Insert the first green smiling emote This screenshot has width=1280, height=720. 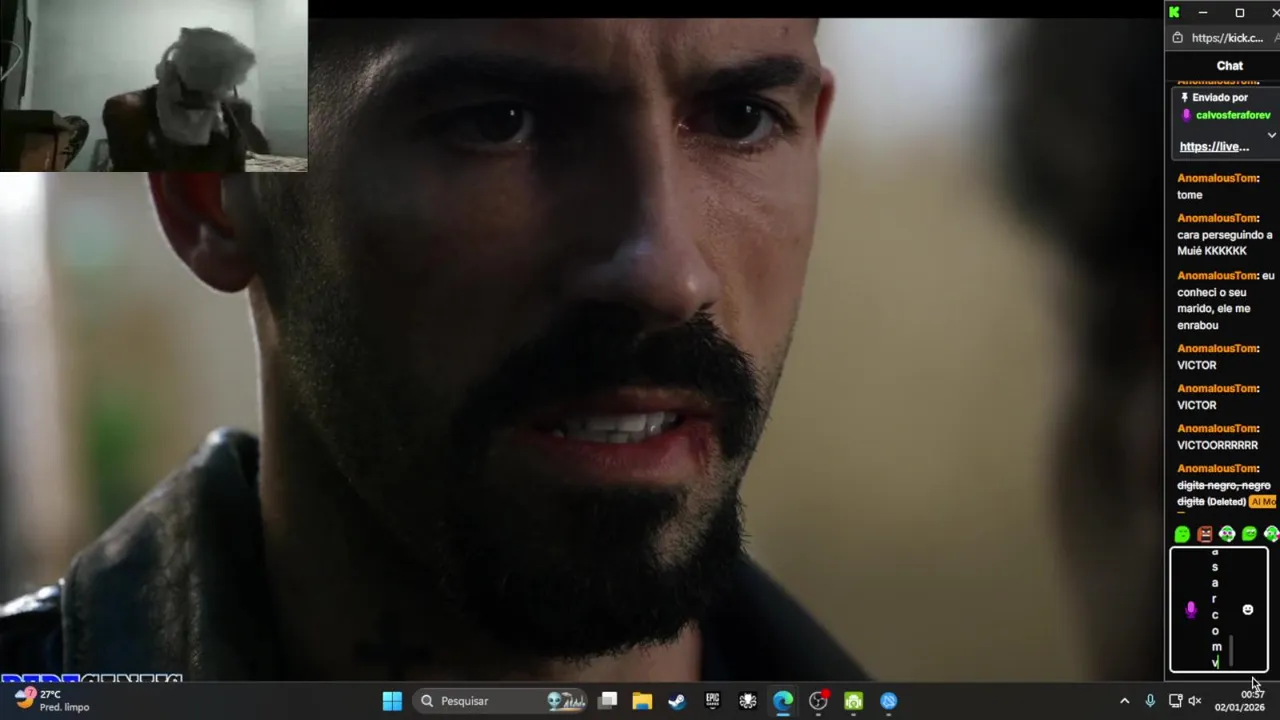(1182, 535)
